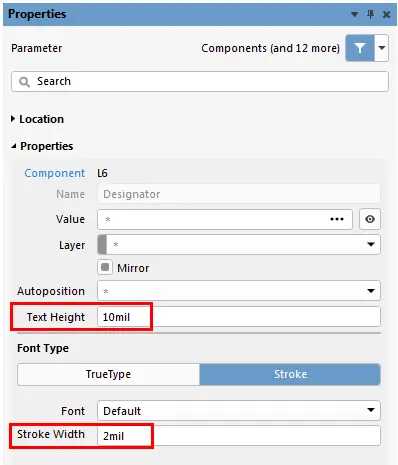Click the Value ellipsis button
Viewport: 398px width, 465px height.
tap(337, 219)
